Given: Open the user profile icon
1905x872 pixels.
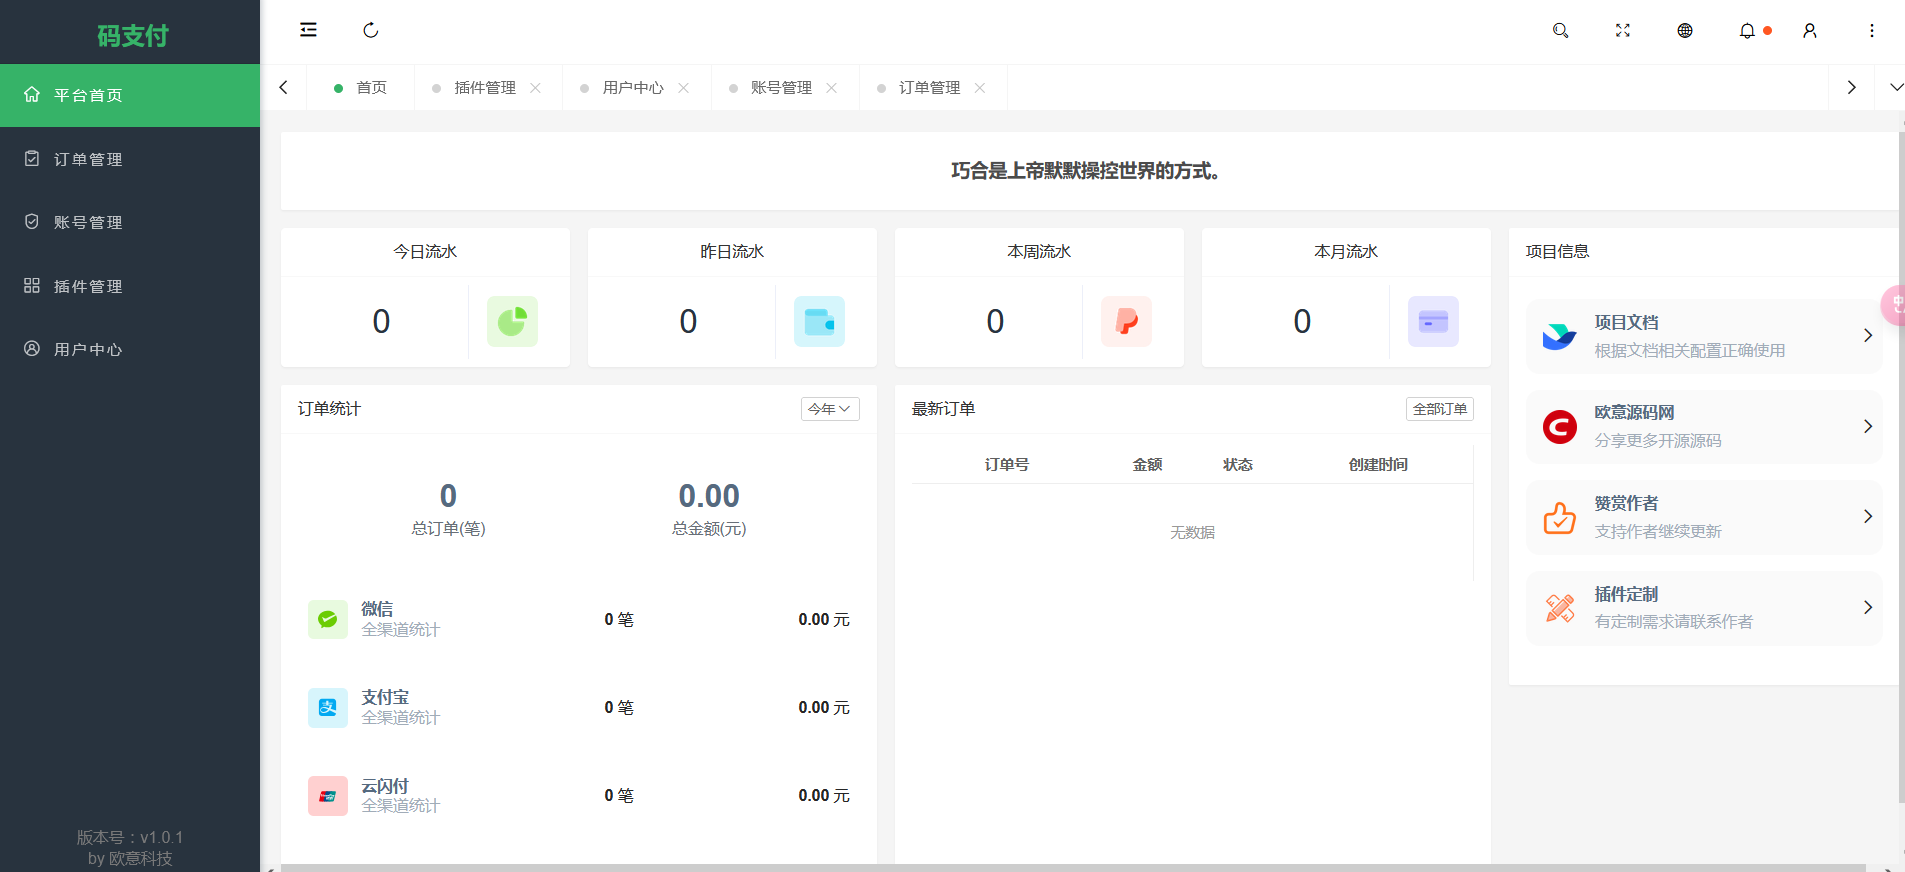Looking at the screenshot, I should (1810, 31).
